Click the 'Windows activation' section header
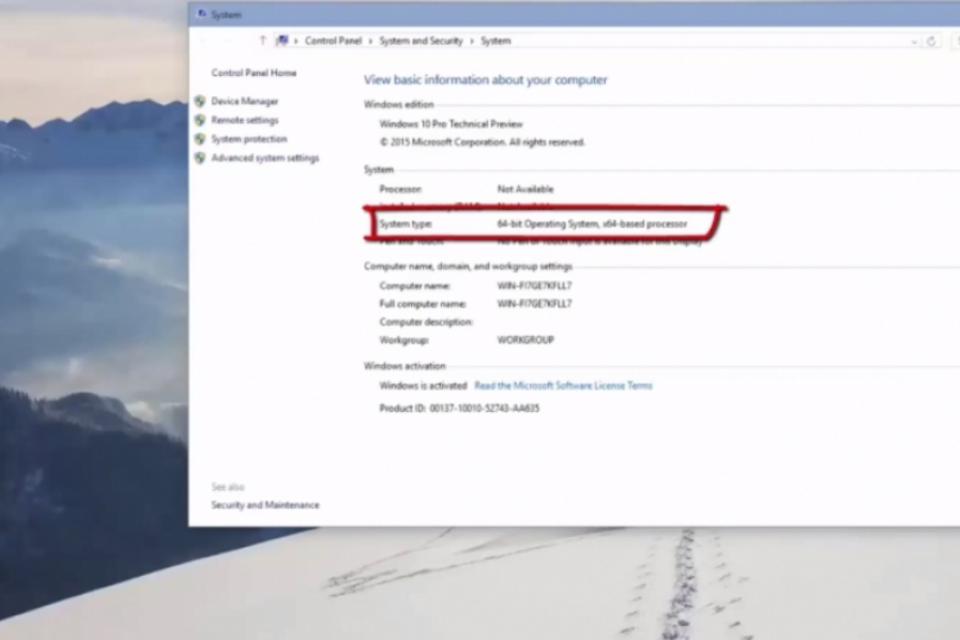 pyautogui.click(x=405, y=366)
